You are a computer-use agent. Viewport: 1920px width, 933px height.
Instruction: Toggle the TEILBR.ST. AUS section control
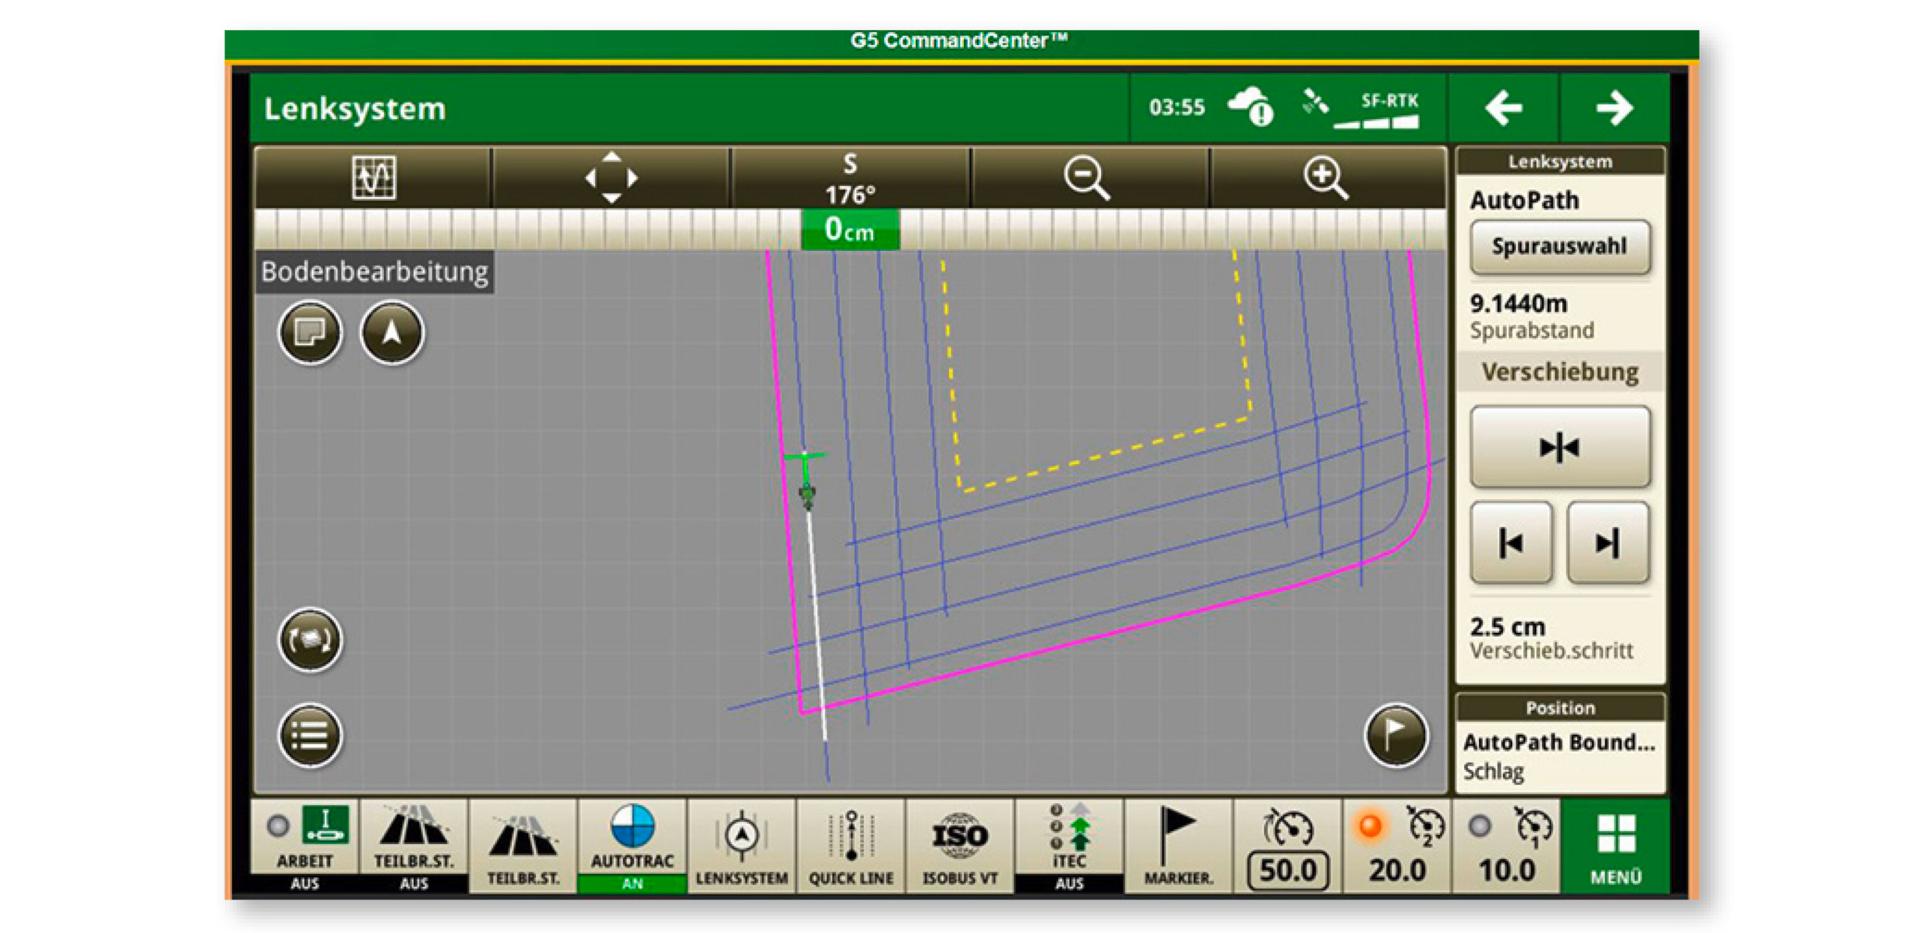pos(414,846)
